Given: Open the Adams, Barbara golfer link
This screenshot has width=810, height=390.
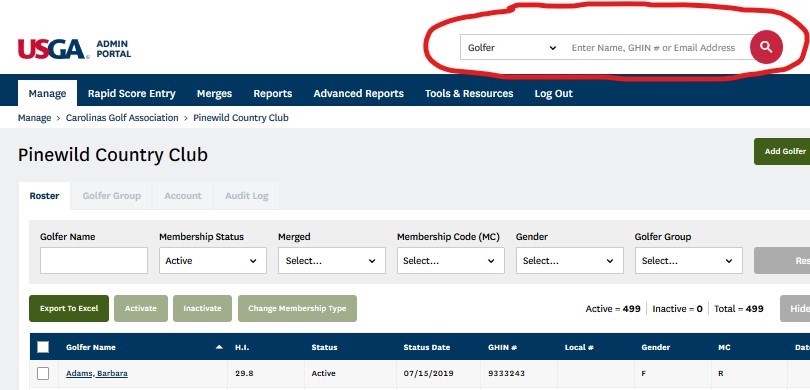Looking at the screenshot, I should tap(97, 373).
